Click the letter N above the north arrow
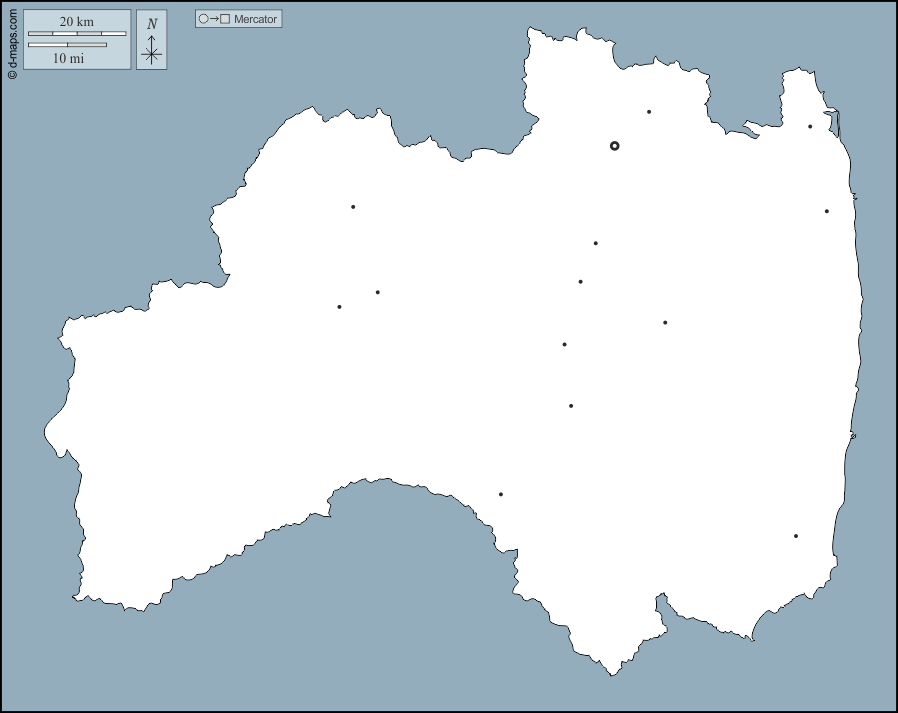Screen dimensions: 898x713 152,24
